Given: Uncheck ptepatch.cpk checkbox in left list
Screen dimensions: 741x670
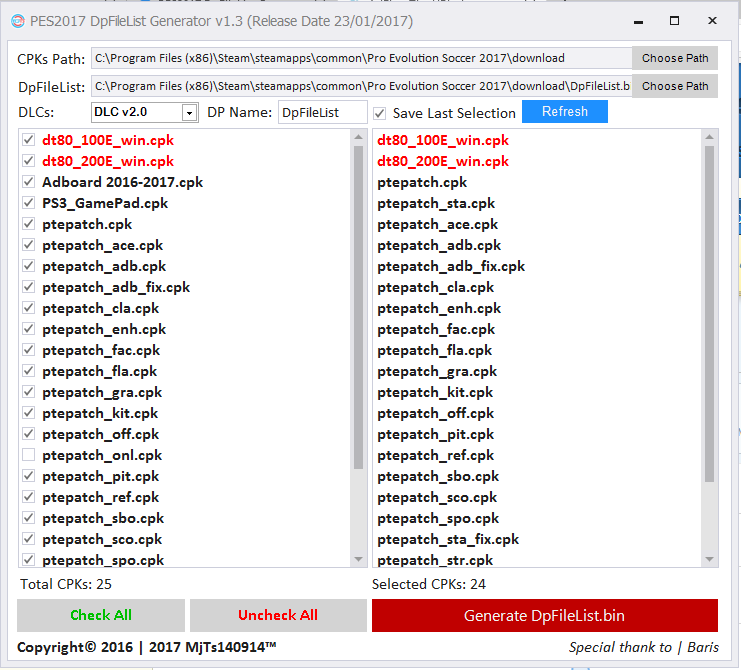Looking at the screenshot, I should tap(28, 224).
